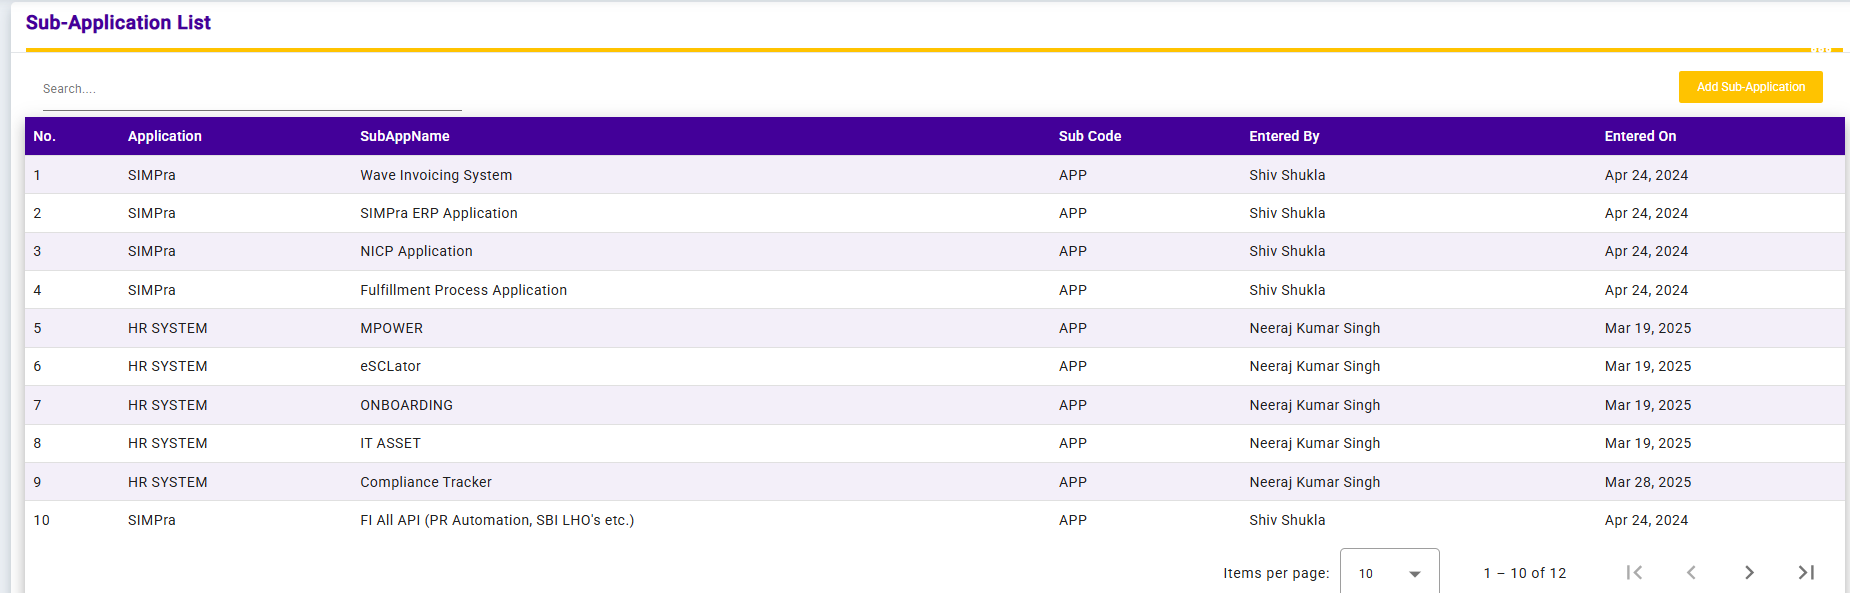Sort by the Application column header
The height and width of the screenshot is (593, 1850).
pyautogui.click(x=165, y=136)
